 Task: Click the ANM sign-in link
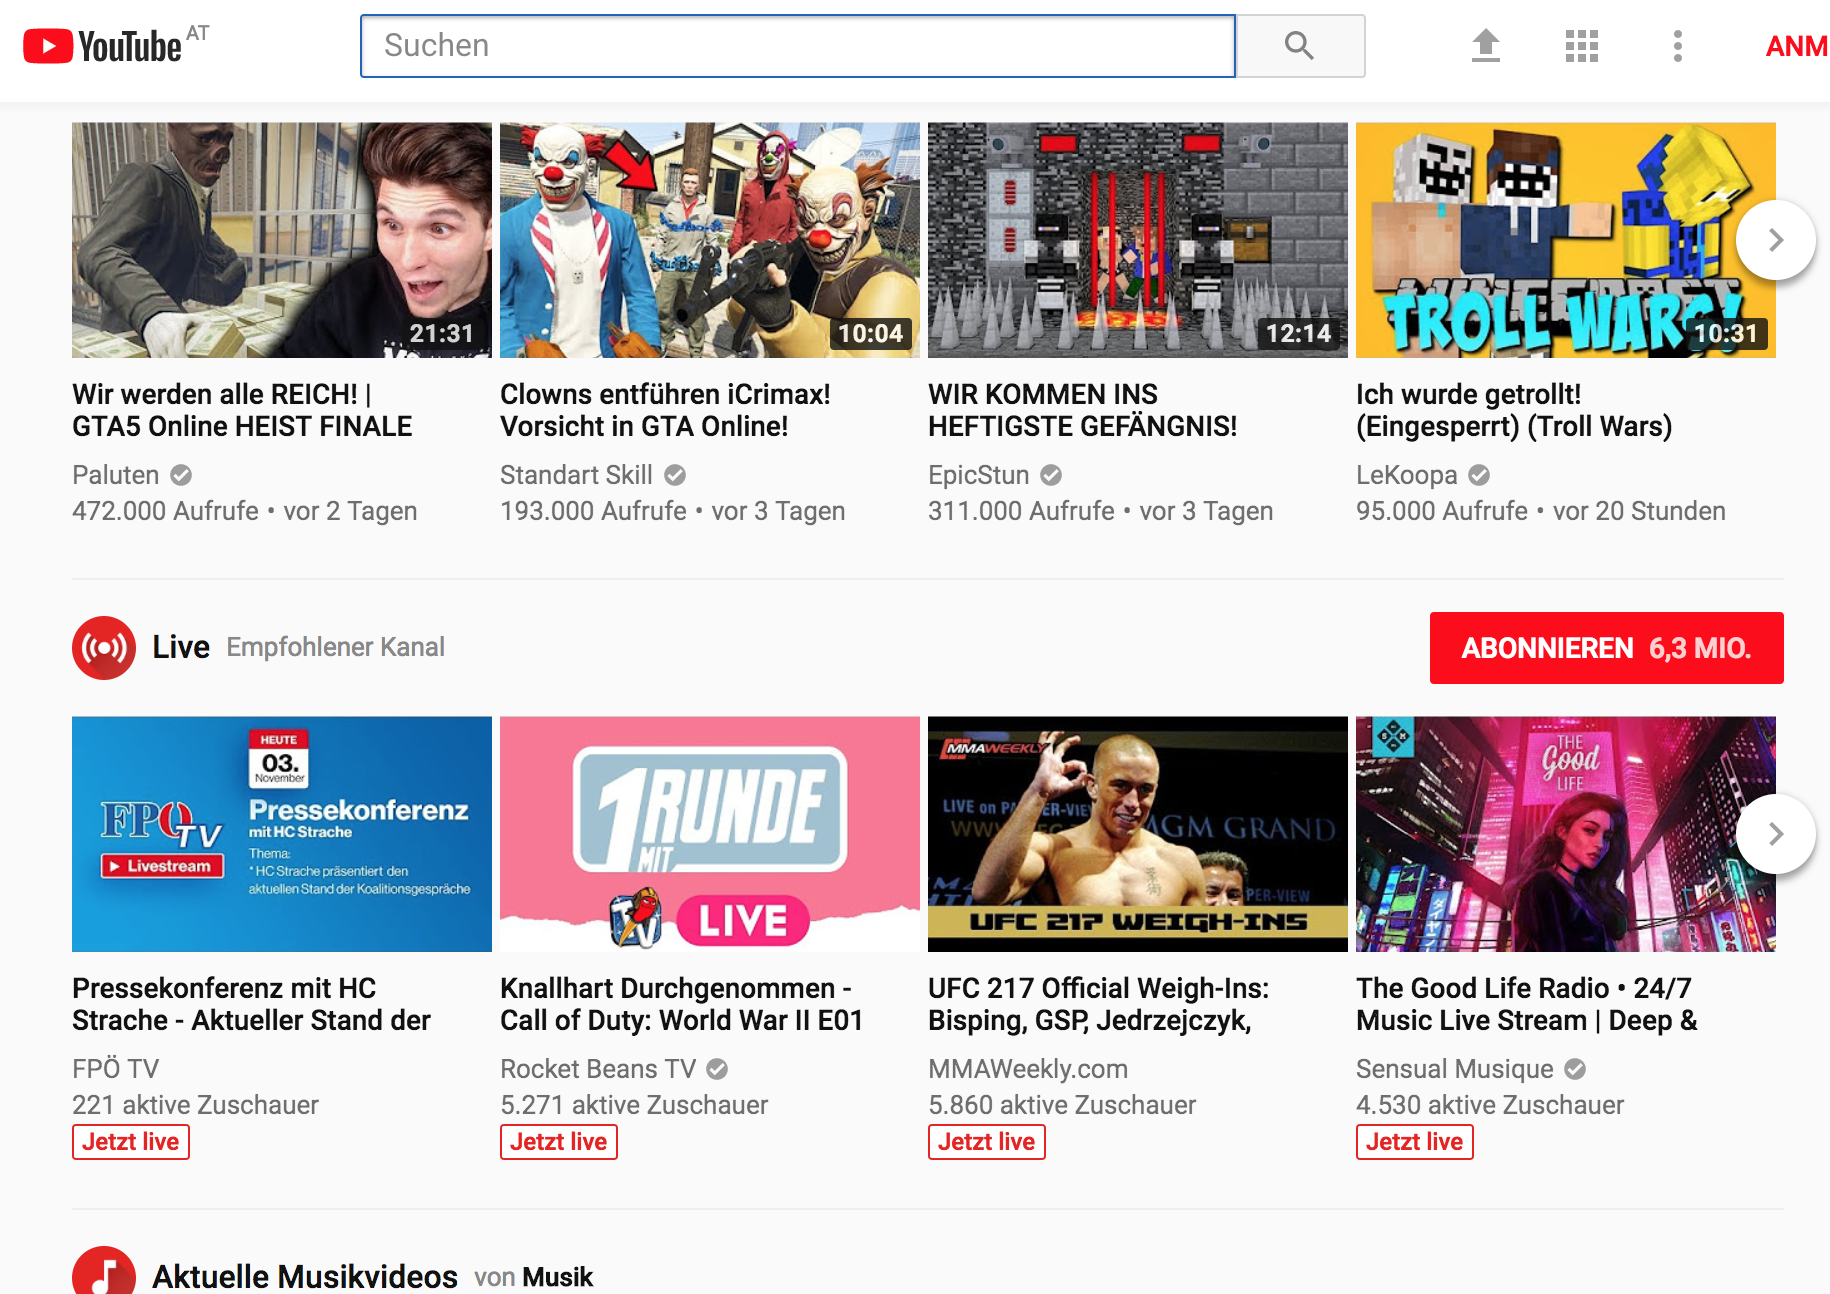coord(1796,46)
